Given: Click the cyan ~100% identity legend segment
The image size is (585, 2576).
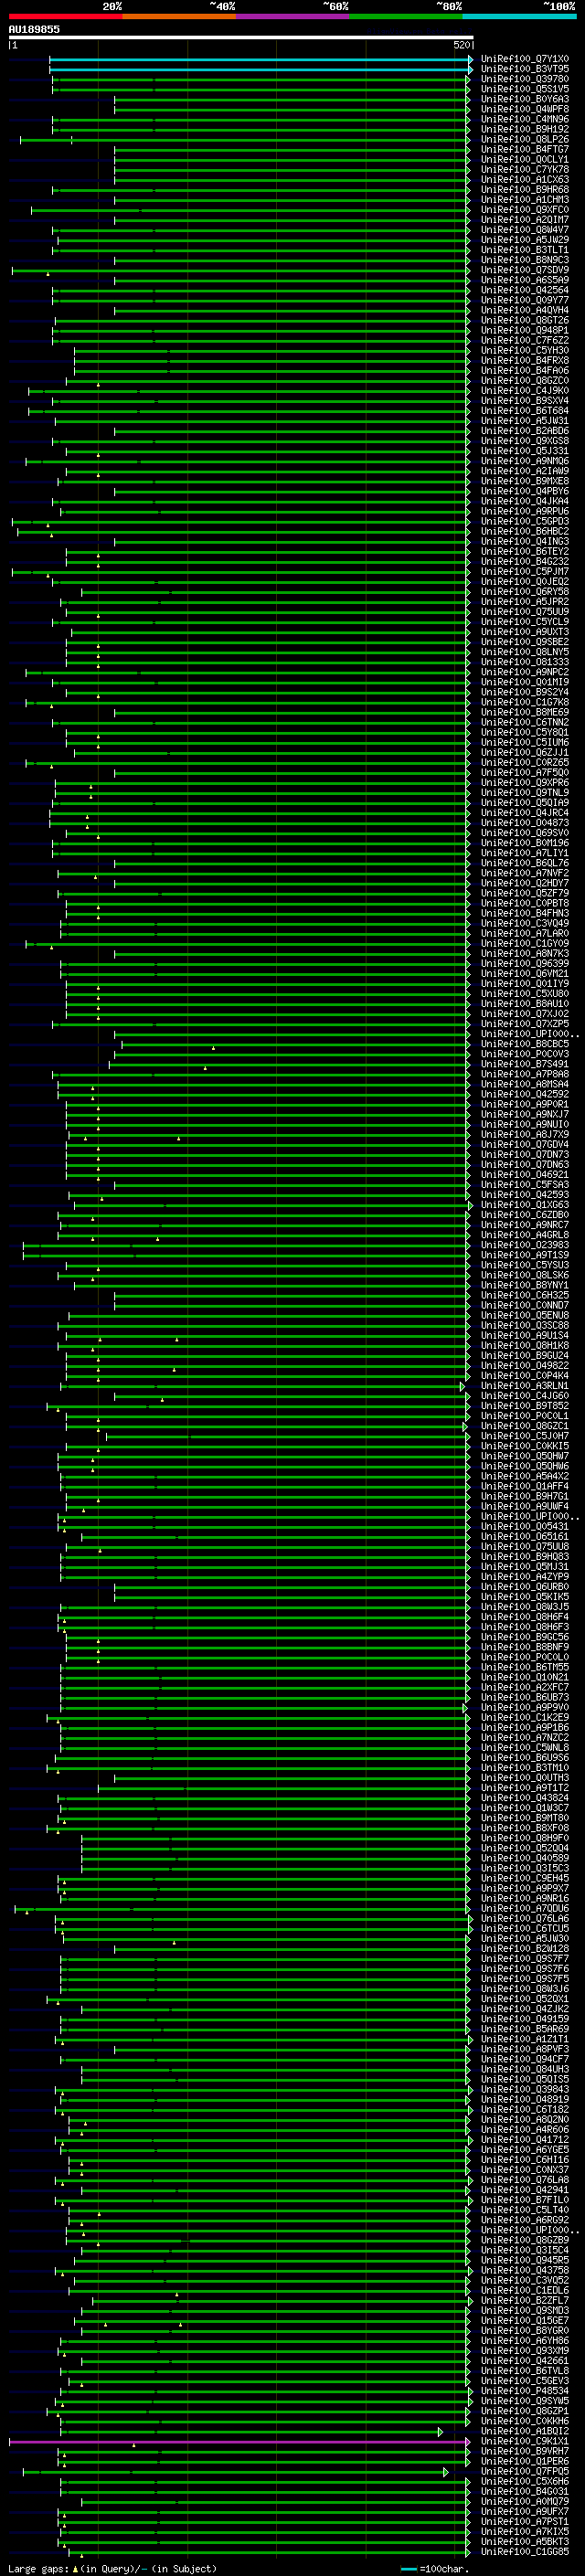Looking at the screenshot, I should pos(519,16).
